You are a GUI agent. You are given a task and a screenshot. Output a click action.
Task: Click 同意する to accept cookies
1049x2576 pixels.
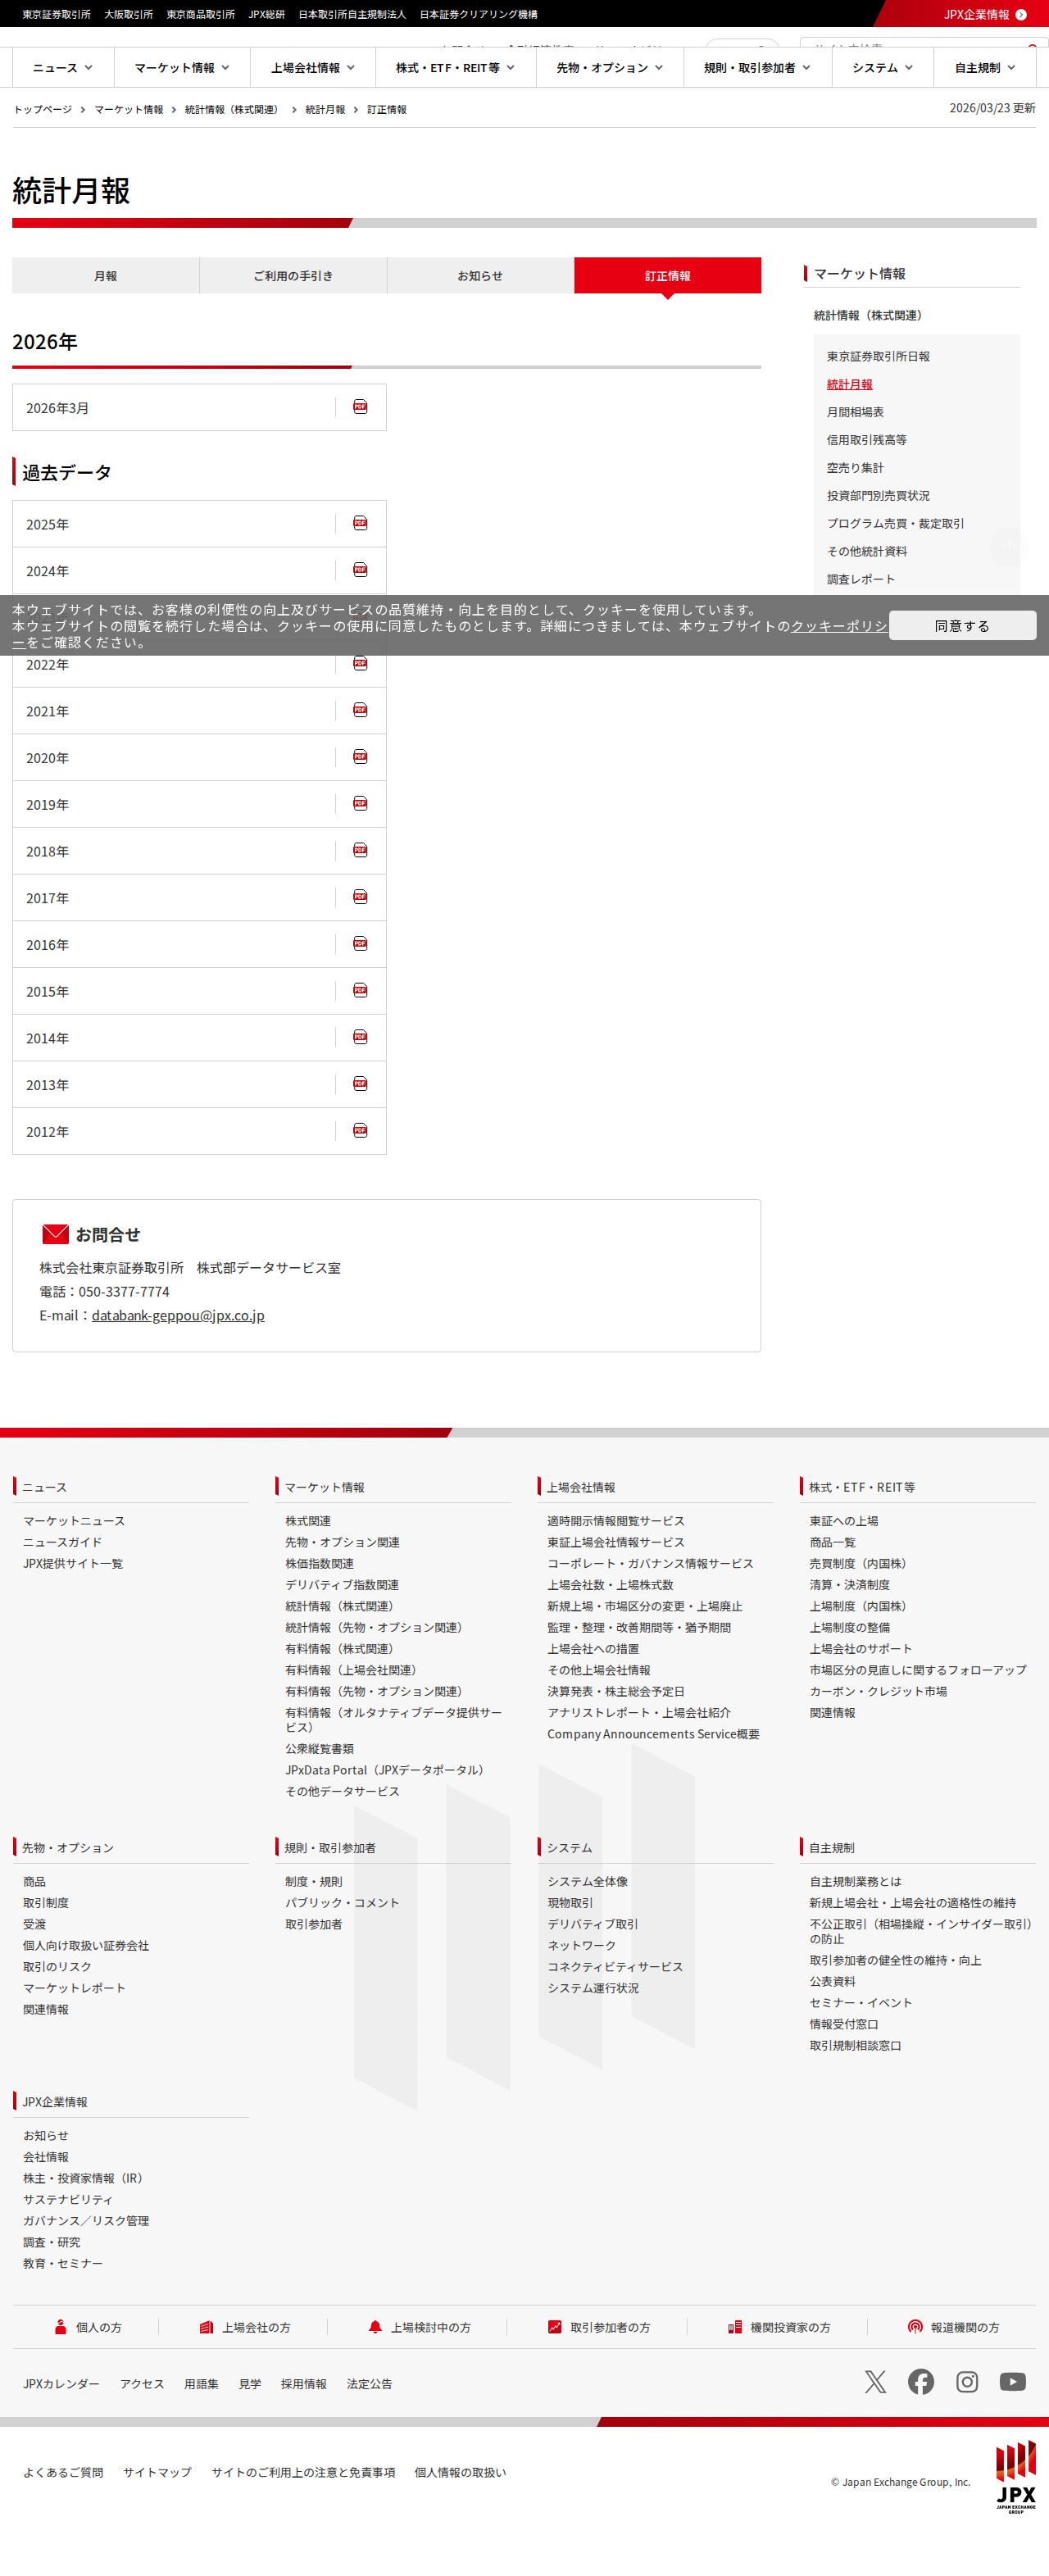(x=962, y=625)
